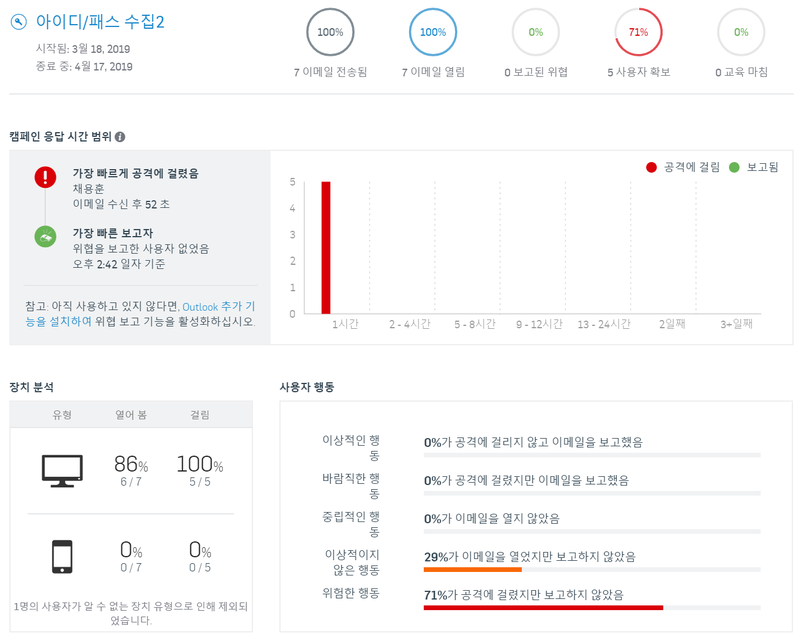Click the 가장 빠른 보고자 heading
800x643 pixels.
(112, 233)
